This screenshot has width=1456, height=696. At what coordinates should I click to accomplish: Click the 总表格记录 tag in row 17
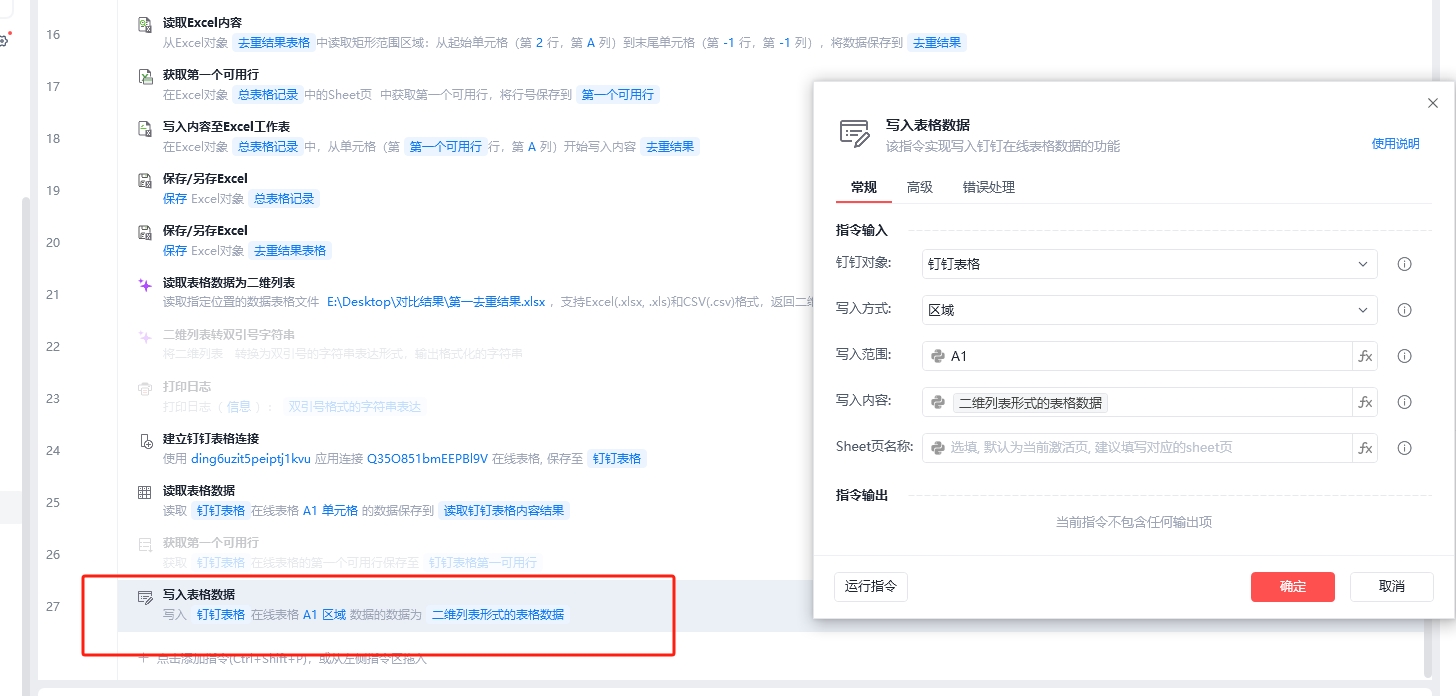click(x=267, y=94)
